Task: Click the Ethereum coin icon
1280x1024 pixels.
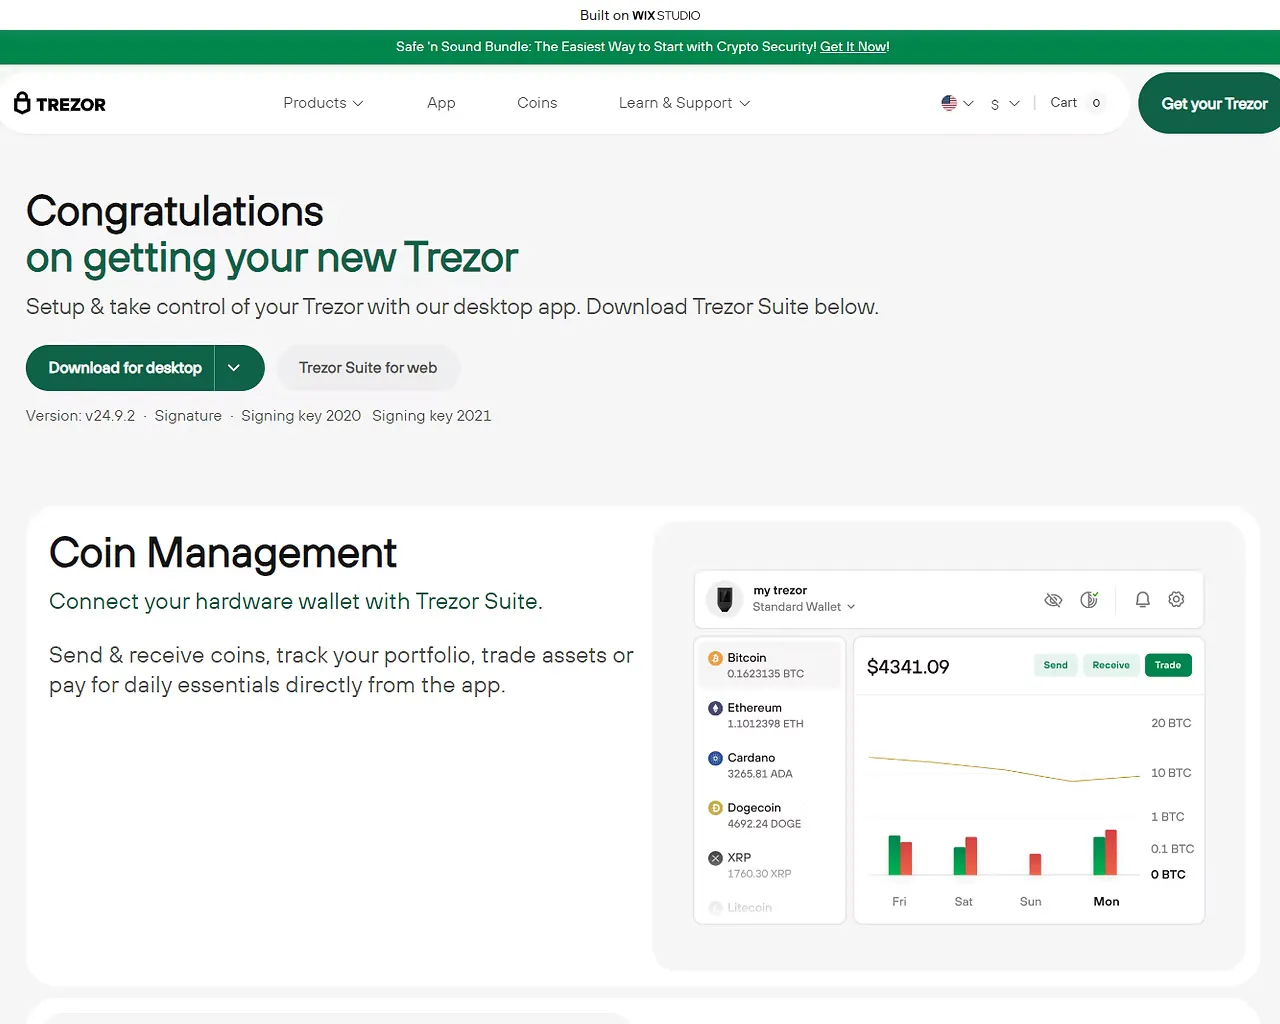Action: pyautogui.click(x=715, y=708)
